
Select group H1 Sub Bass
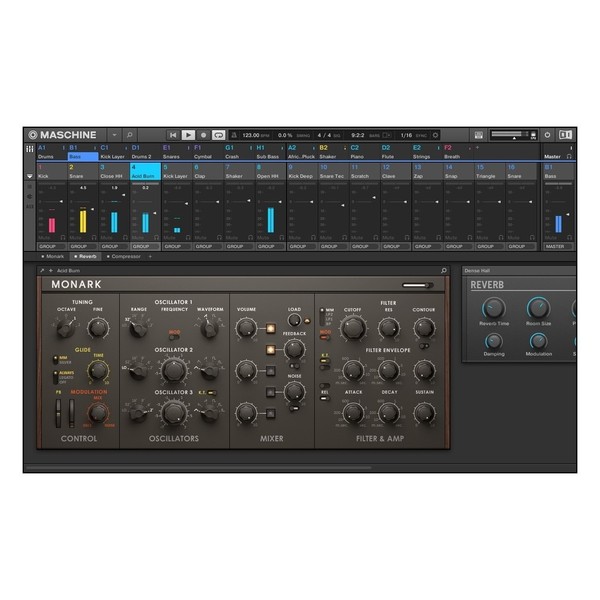(x=270, y=152)
